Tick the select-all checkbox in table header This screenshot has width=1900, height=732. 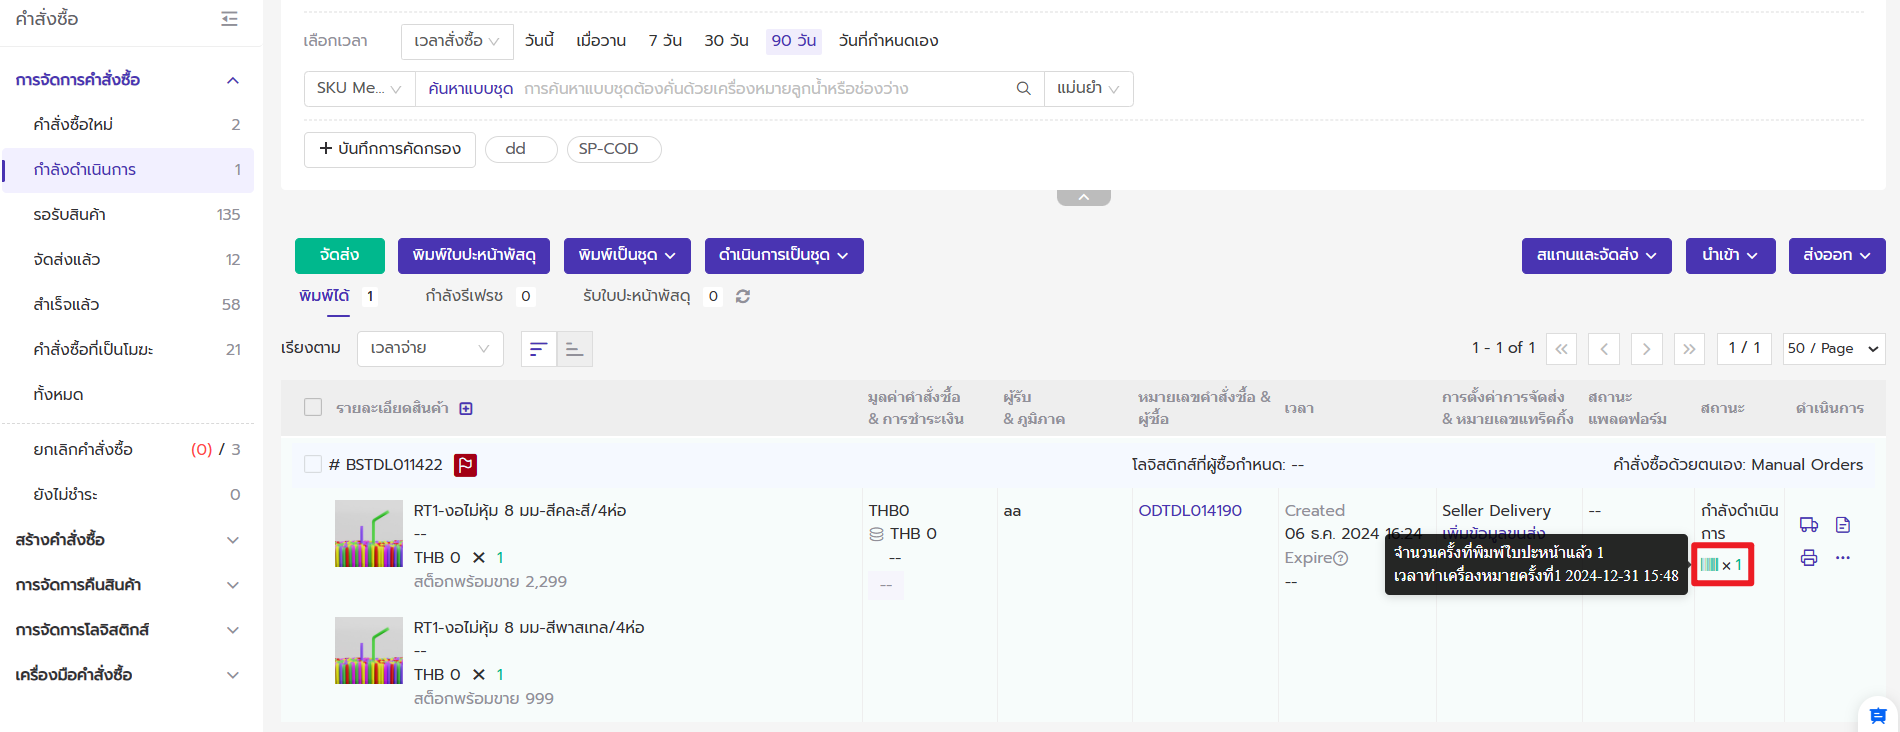pyautogui.click(x=313, y=407)
